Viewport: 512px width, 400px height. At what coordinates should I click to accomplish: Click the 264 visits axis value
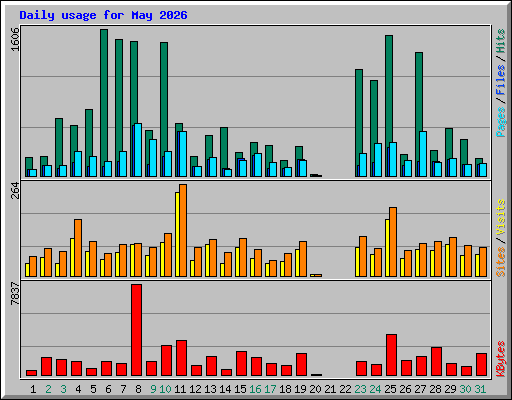15,191
